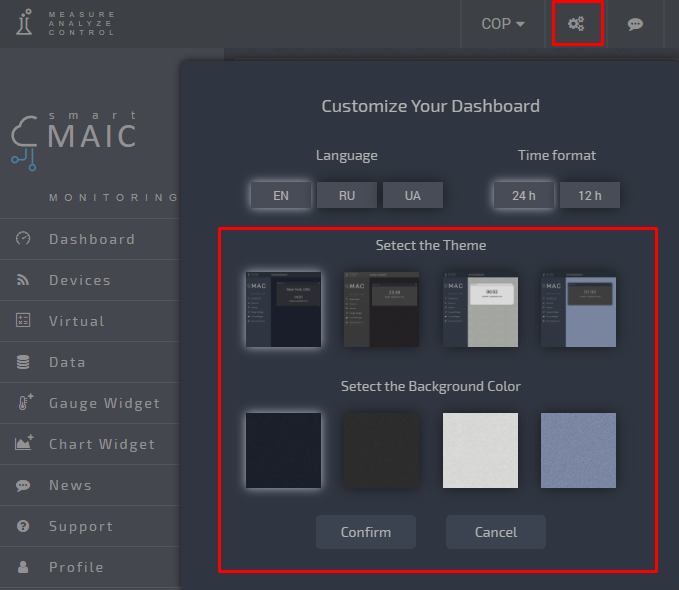Select UA language option

[x=413, y=195]
